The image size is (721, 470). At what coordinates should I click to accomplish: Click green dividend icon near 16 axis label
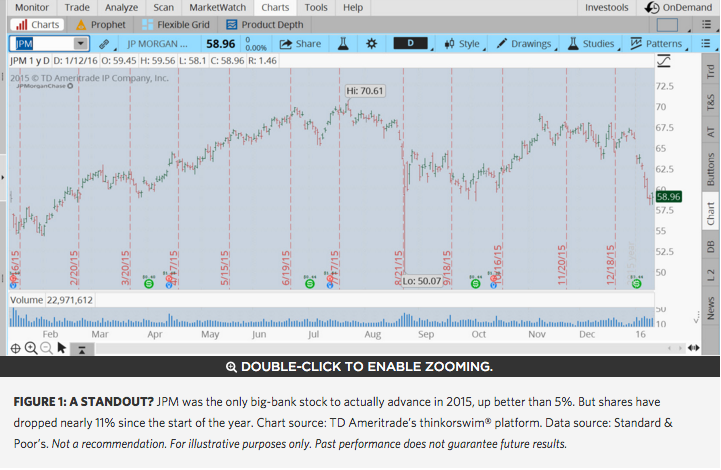[636, 284]
